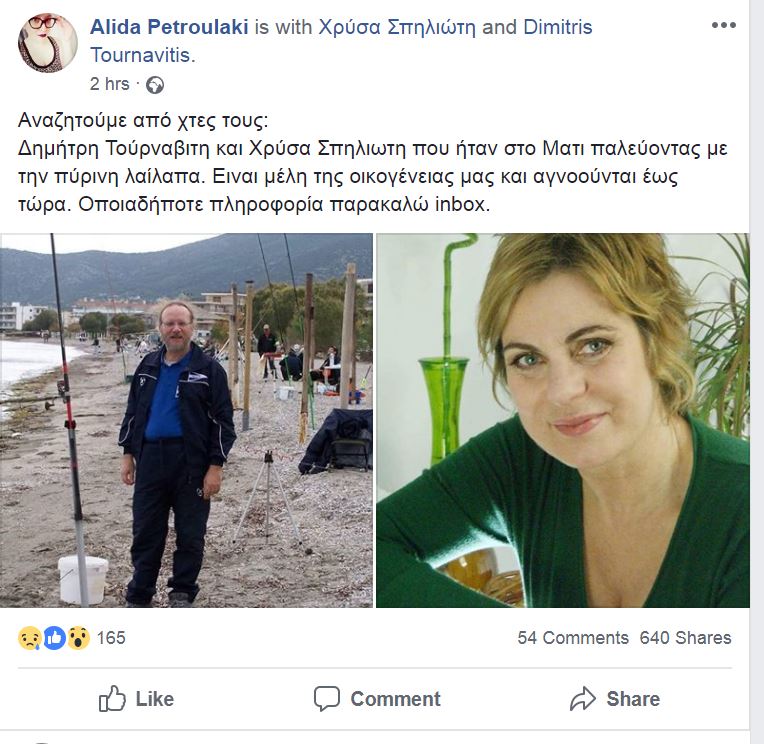764x744 pixels.
Task: Open the Χρύσα Σπηλιώτη tagged profile link
Action: click(397, 27)
